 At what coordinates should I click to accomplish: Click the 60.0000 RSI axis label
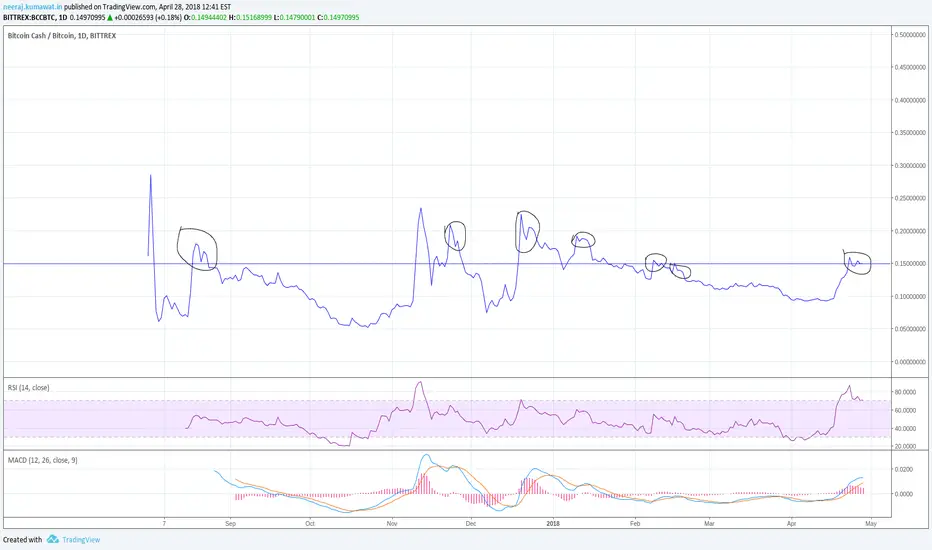pos(905,410)
